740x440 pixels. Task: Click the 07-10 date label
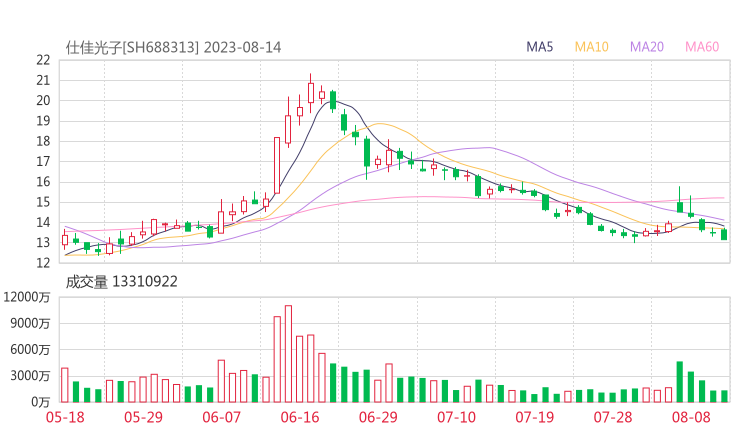(x=456, y=417)
